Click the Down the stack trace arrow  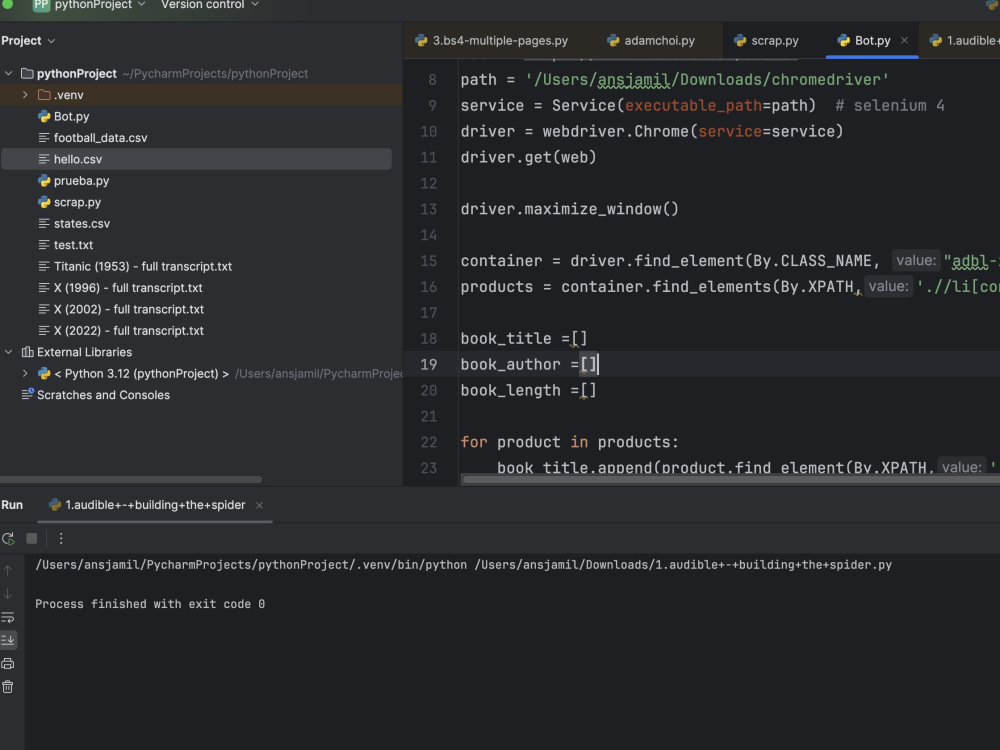click(x=8, y=594)
